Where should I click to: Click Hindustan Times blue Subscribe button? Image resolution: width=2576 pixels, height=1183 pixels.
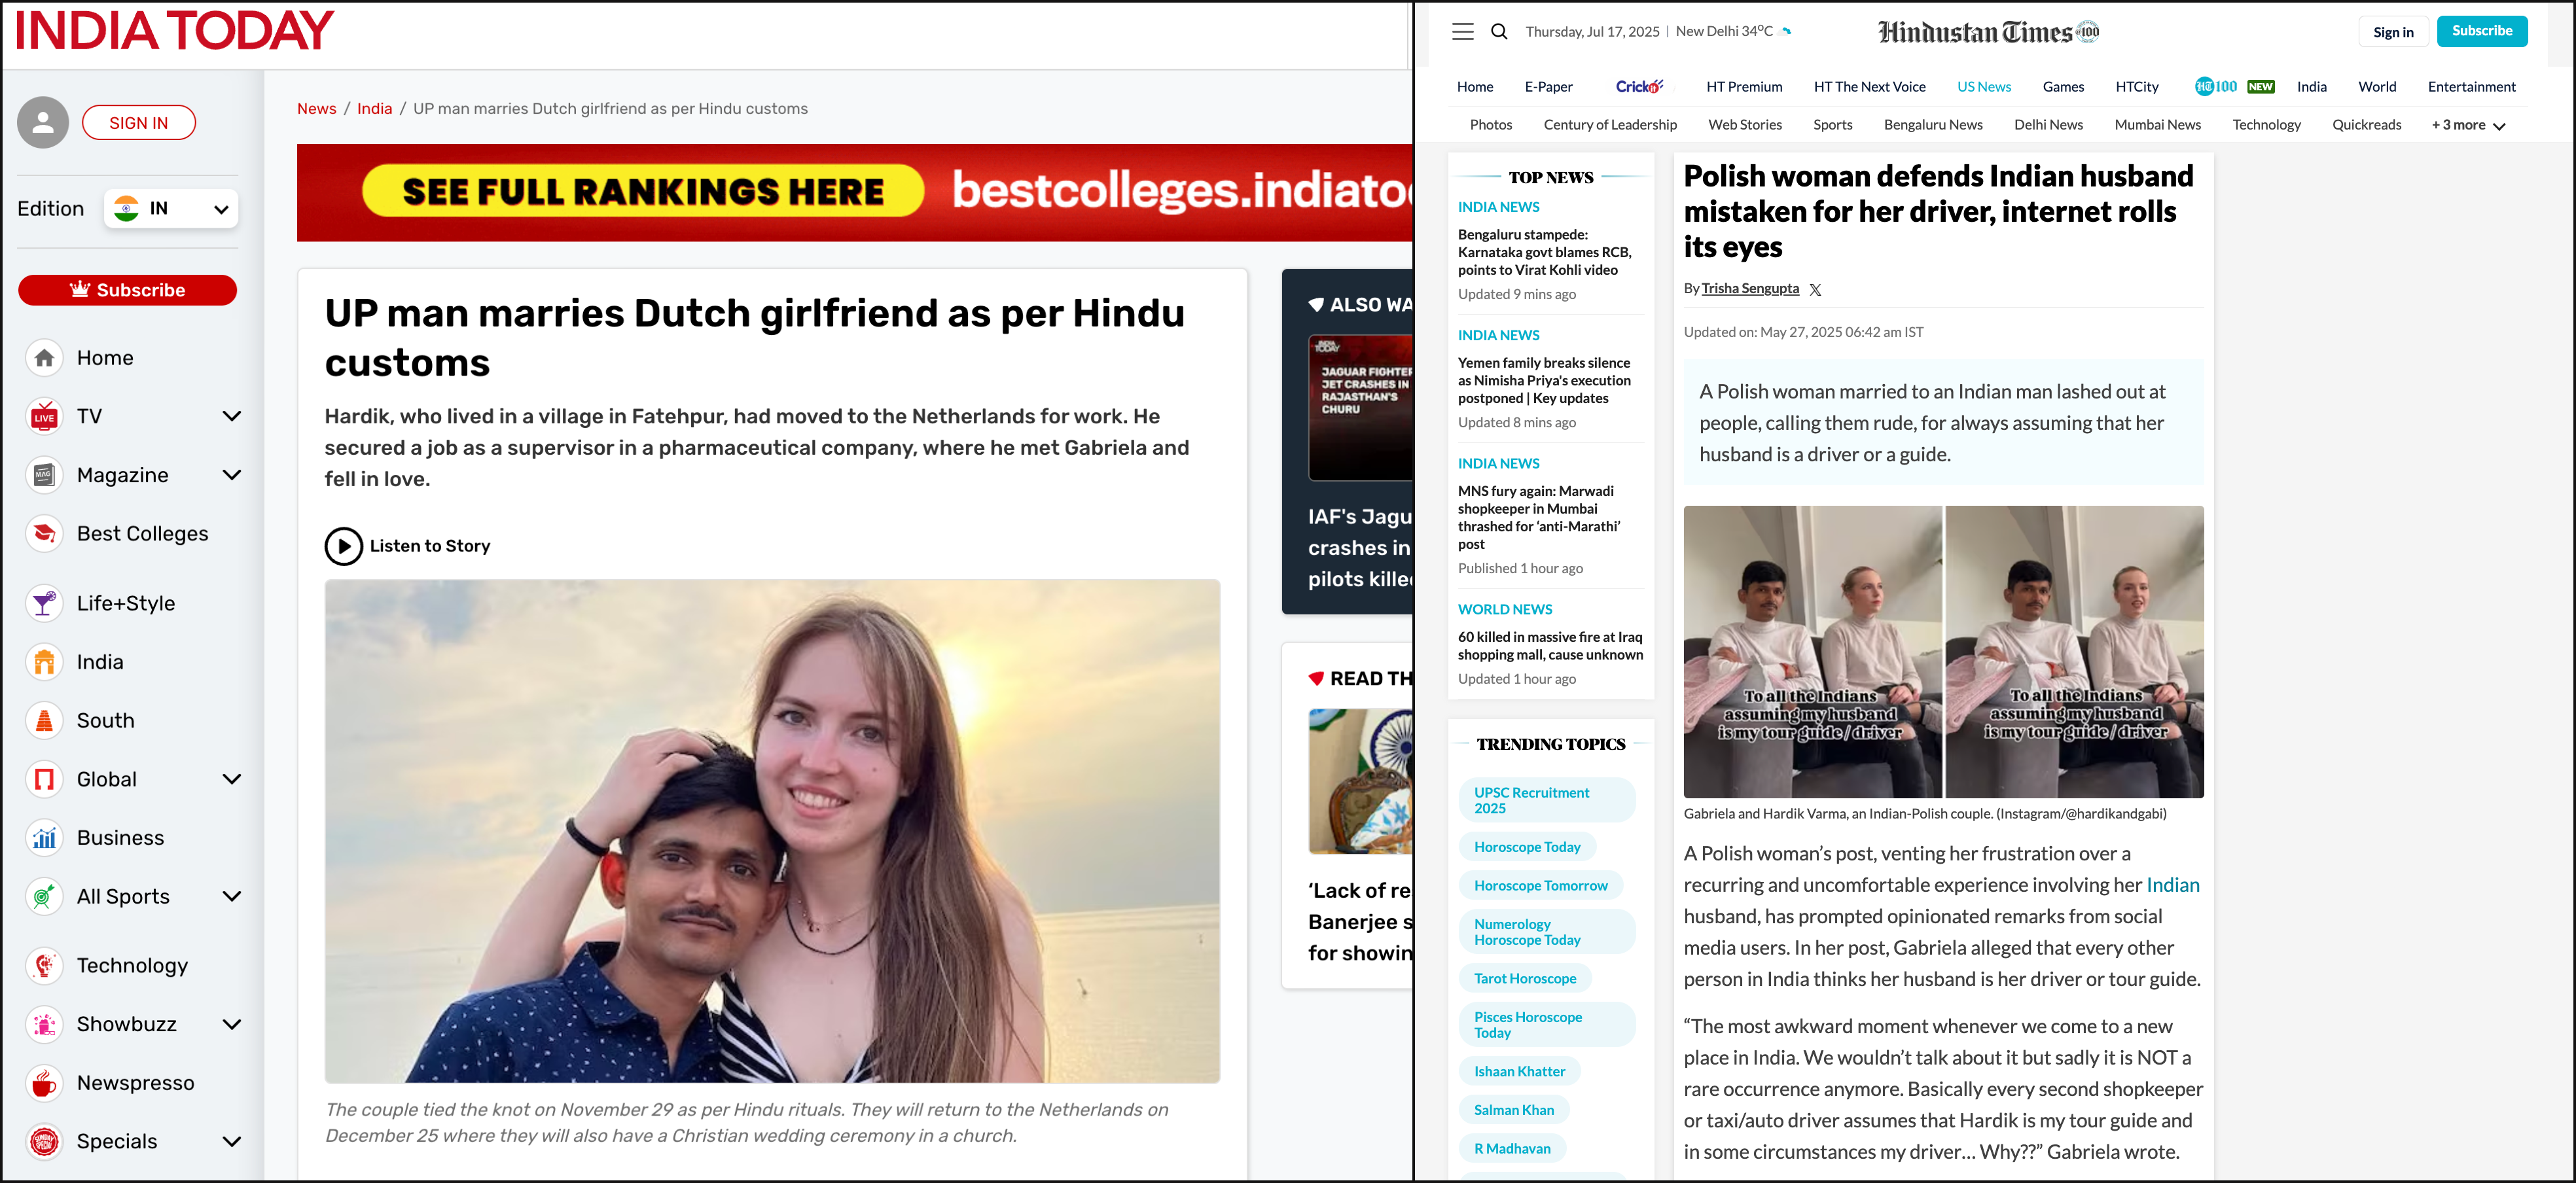pos(2482,31)
